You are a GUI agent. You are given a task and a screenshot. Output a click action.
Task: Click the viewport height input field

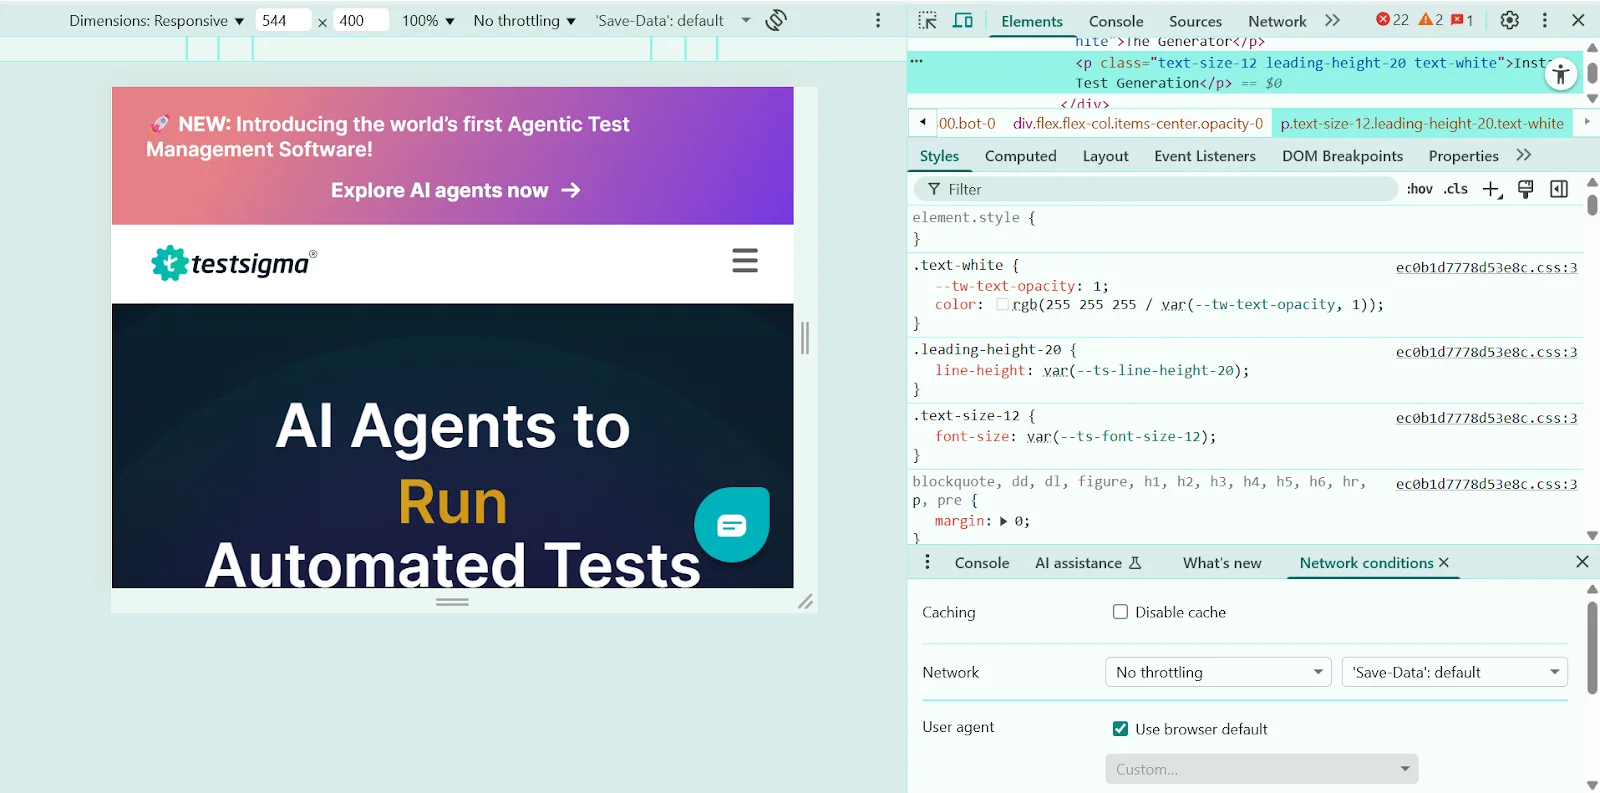pos(361,20)
